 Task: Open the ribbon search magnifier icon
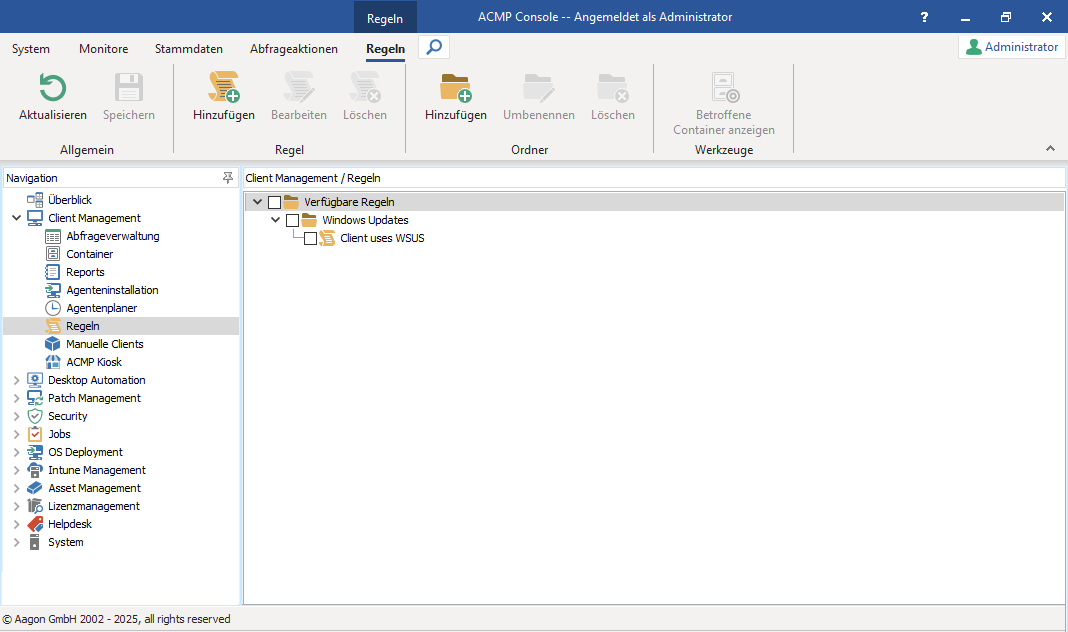point(434,47)
